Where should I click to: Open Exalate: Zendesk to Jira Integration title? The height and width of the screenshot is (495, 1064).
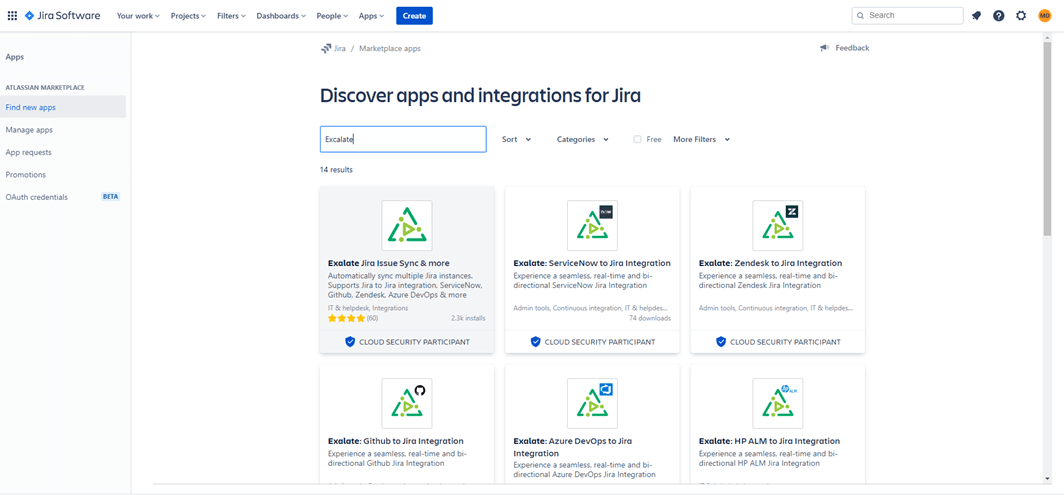(x=770, y=263)
